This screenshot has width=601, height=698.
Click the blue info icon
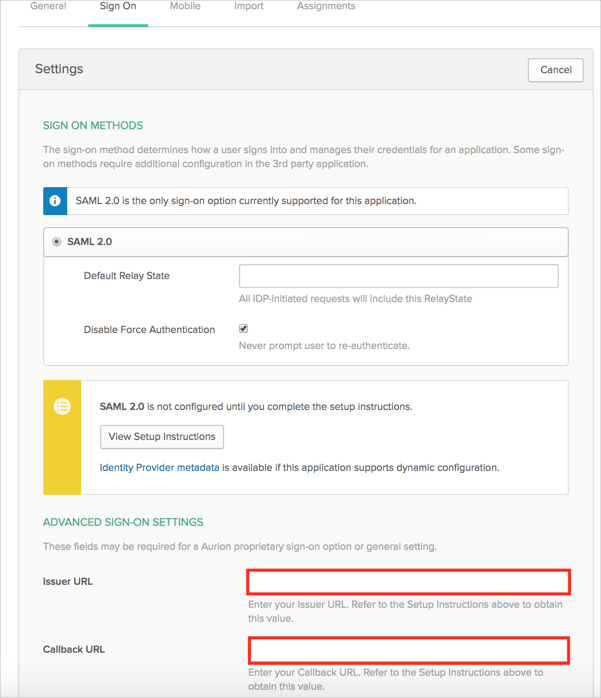click(56, 201)
